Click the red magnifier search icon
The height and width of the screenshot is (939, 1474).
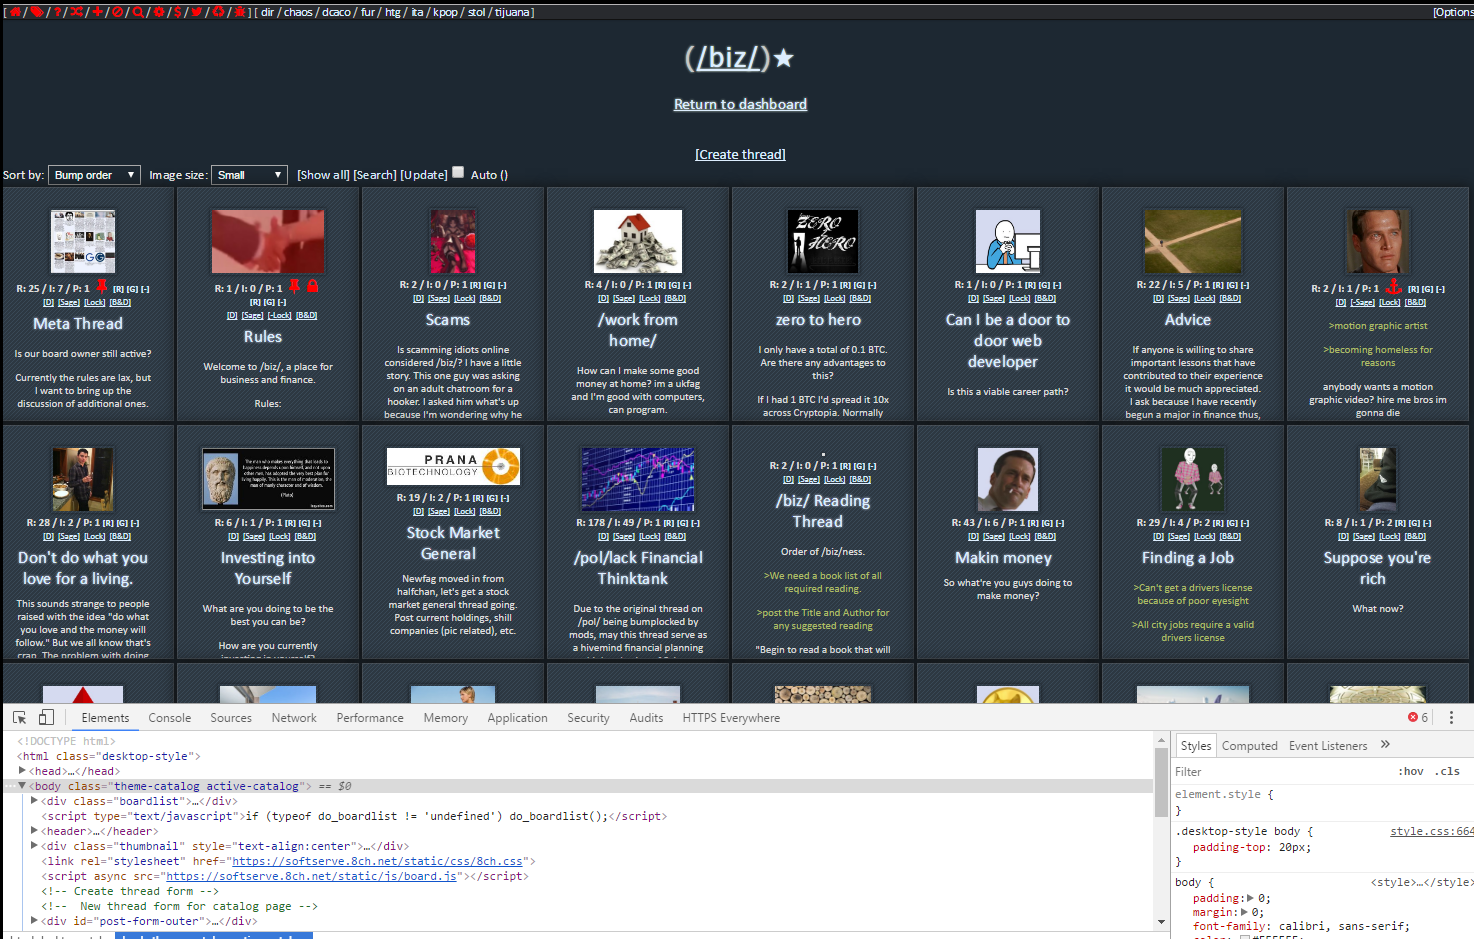click(x=138, y=12)
